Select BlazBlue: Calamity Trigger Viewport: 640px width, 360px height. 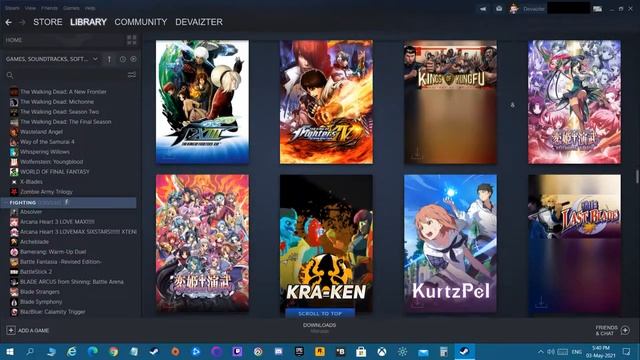pos(53,312)
